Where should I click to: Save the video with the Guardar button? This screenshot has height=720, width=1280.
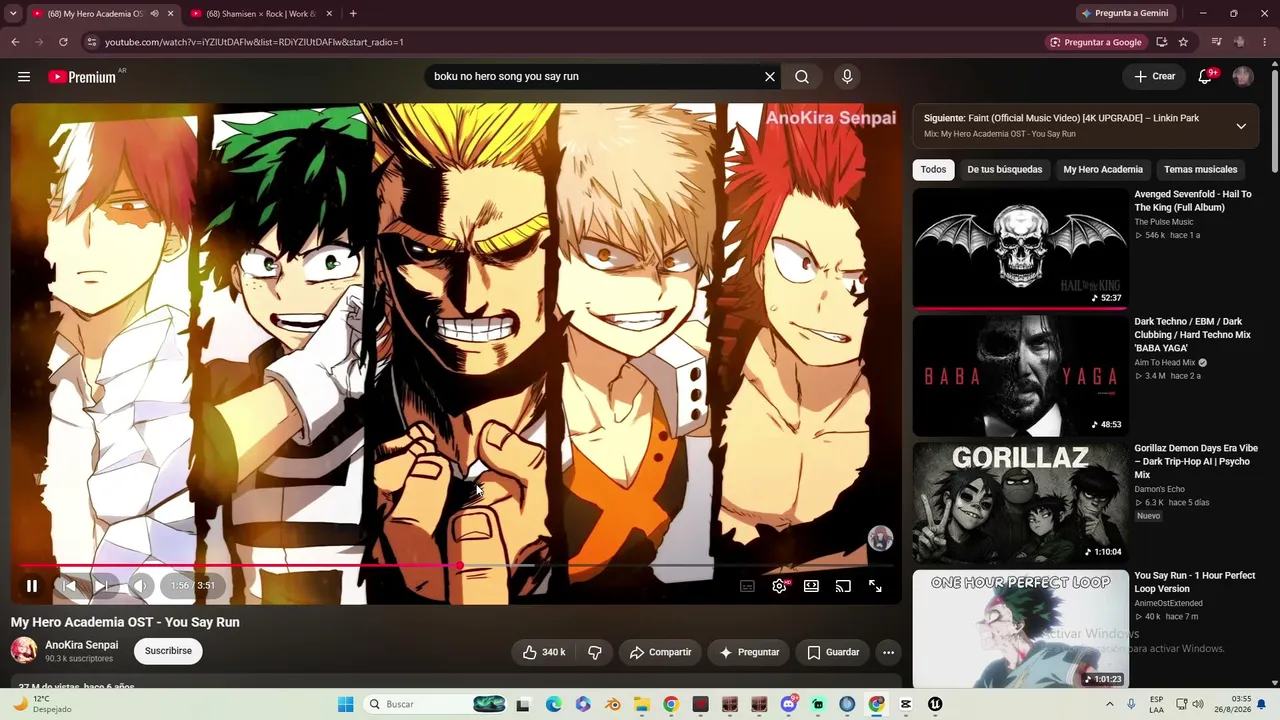pos(833,652)
